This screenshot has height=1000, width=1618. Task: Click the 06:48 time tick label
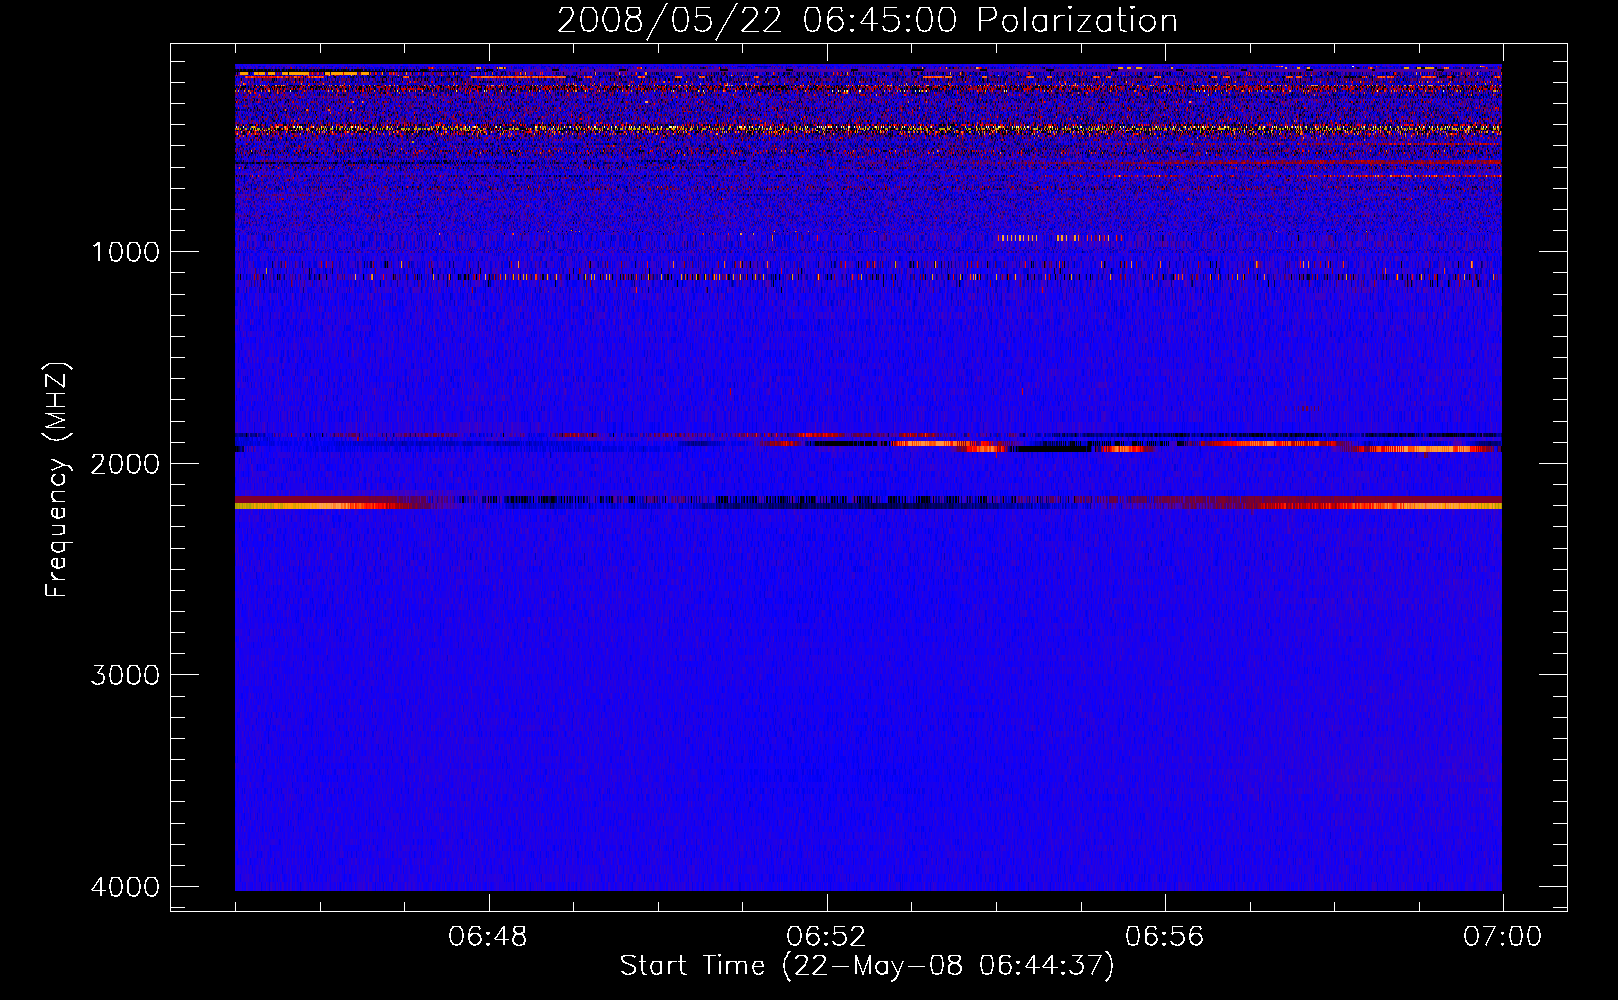click(x=488, y=937)
